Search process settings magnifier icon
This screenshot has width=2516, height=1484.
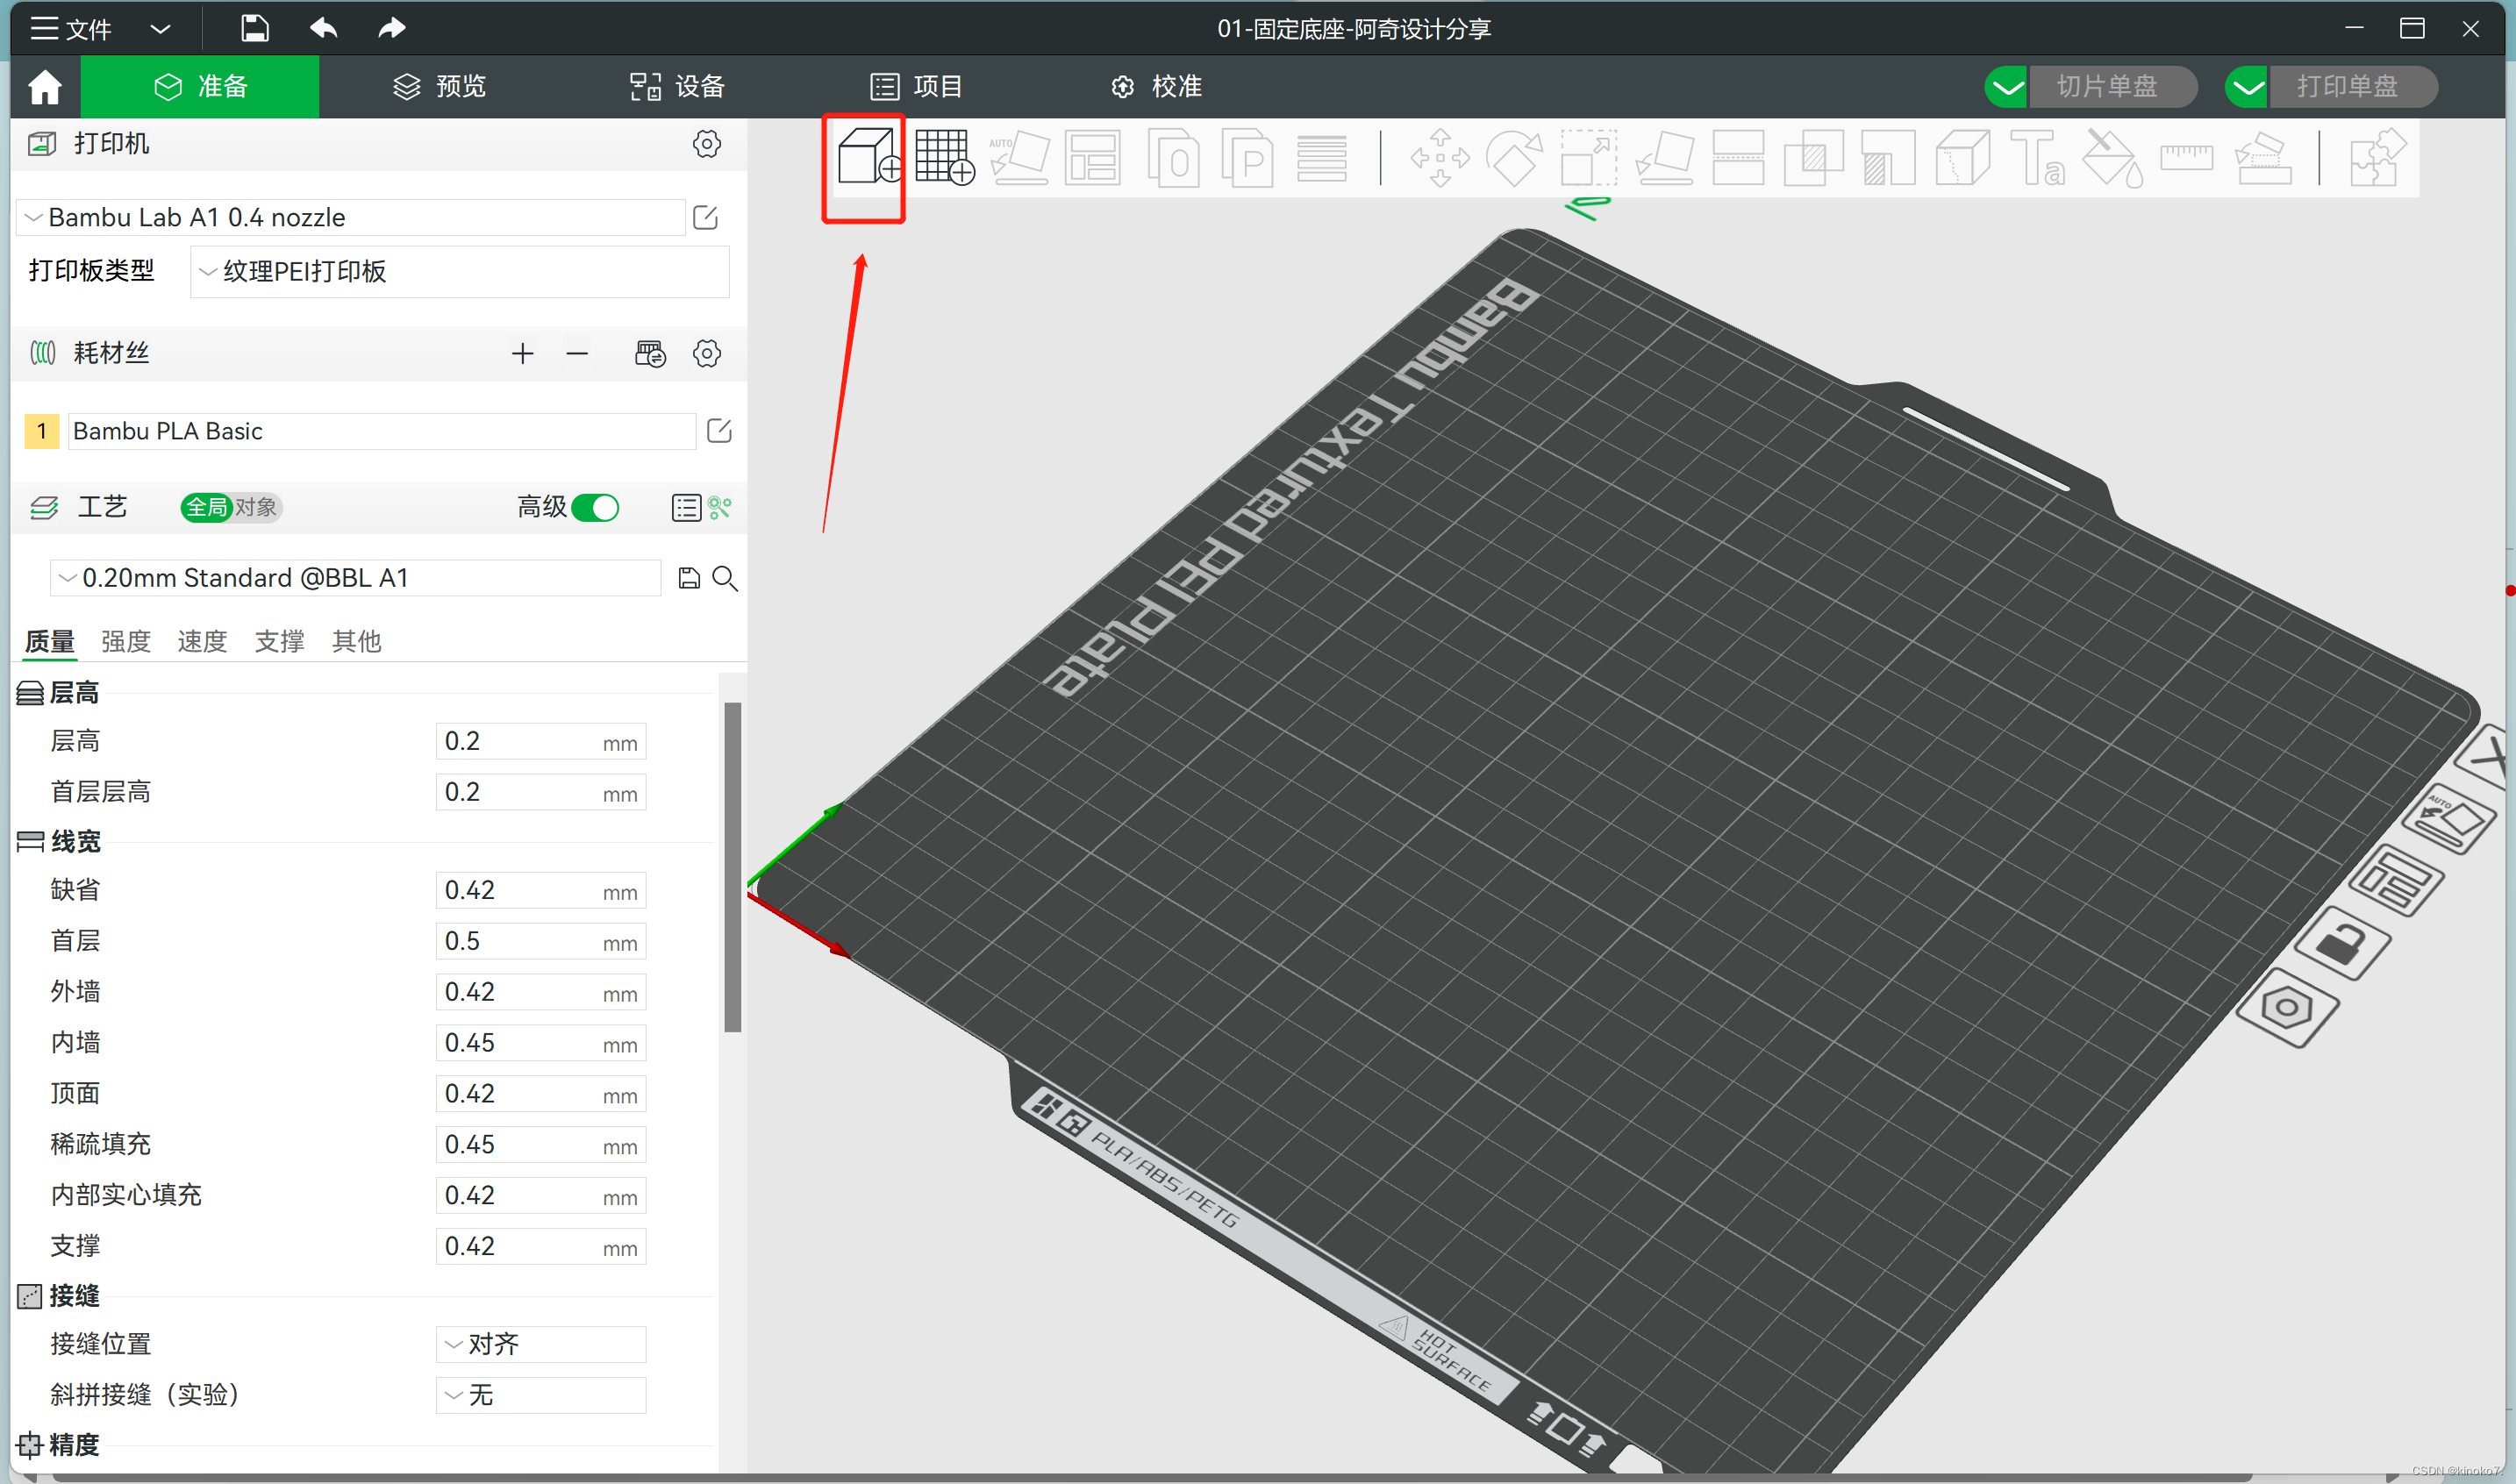tap(725, 578)
